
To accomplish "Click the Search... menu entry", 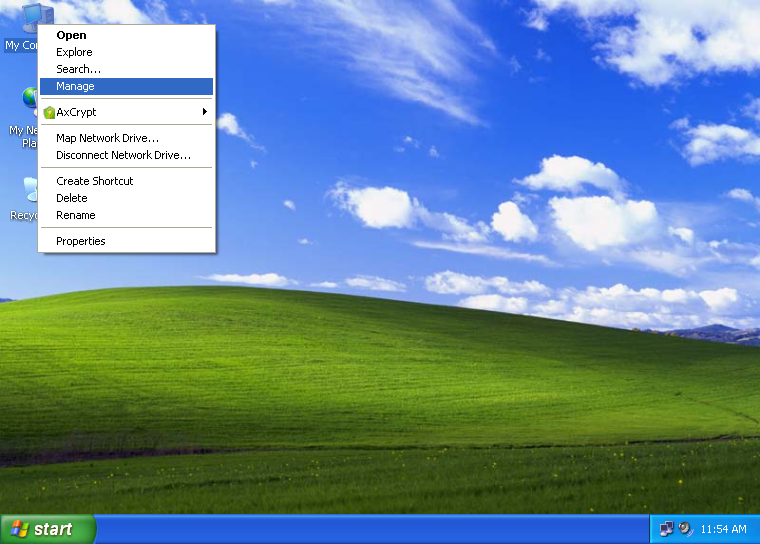I will tap(78, 69).
